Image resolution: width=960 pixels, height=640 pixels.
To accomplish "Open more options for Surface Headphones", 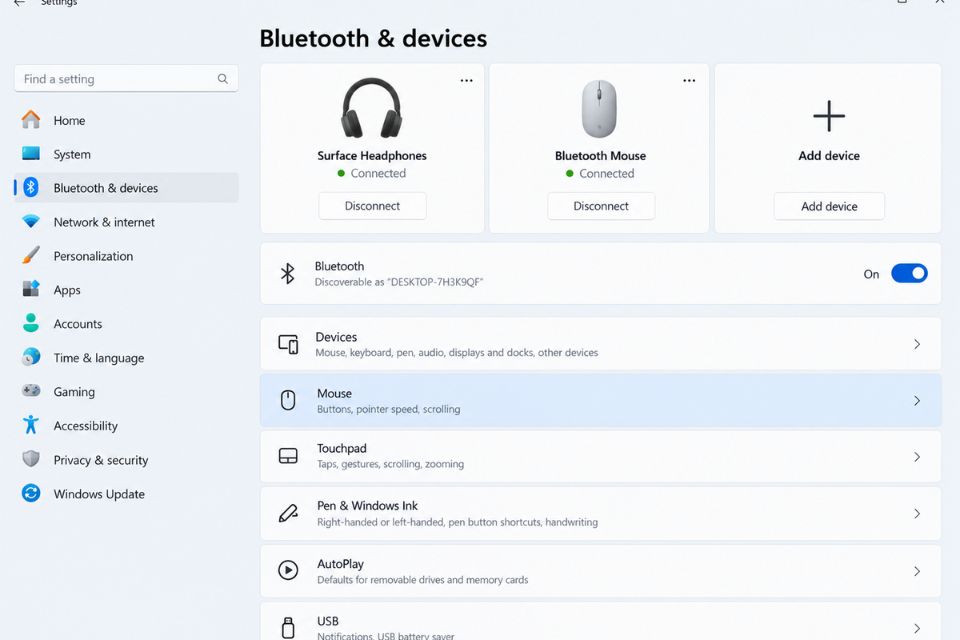I will click(x=467, y=80).
